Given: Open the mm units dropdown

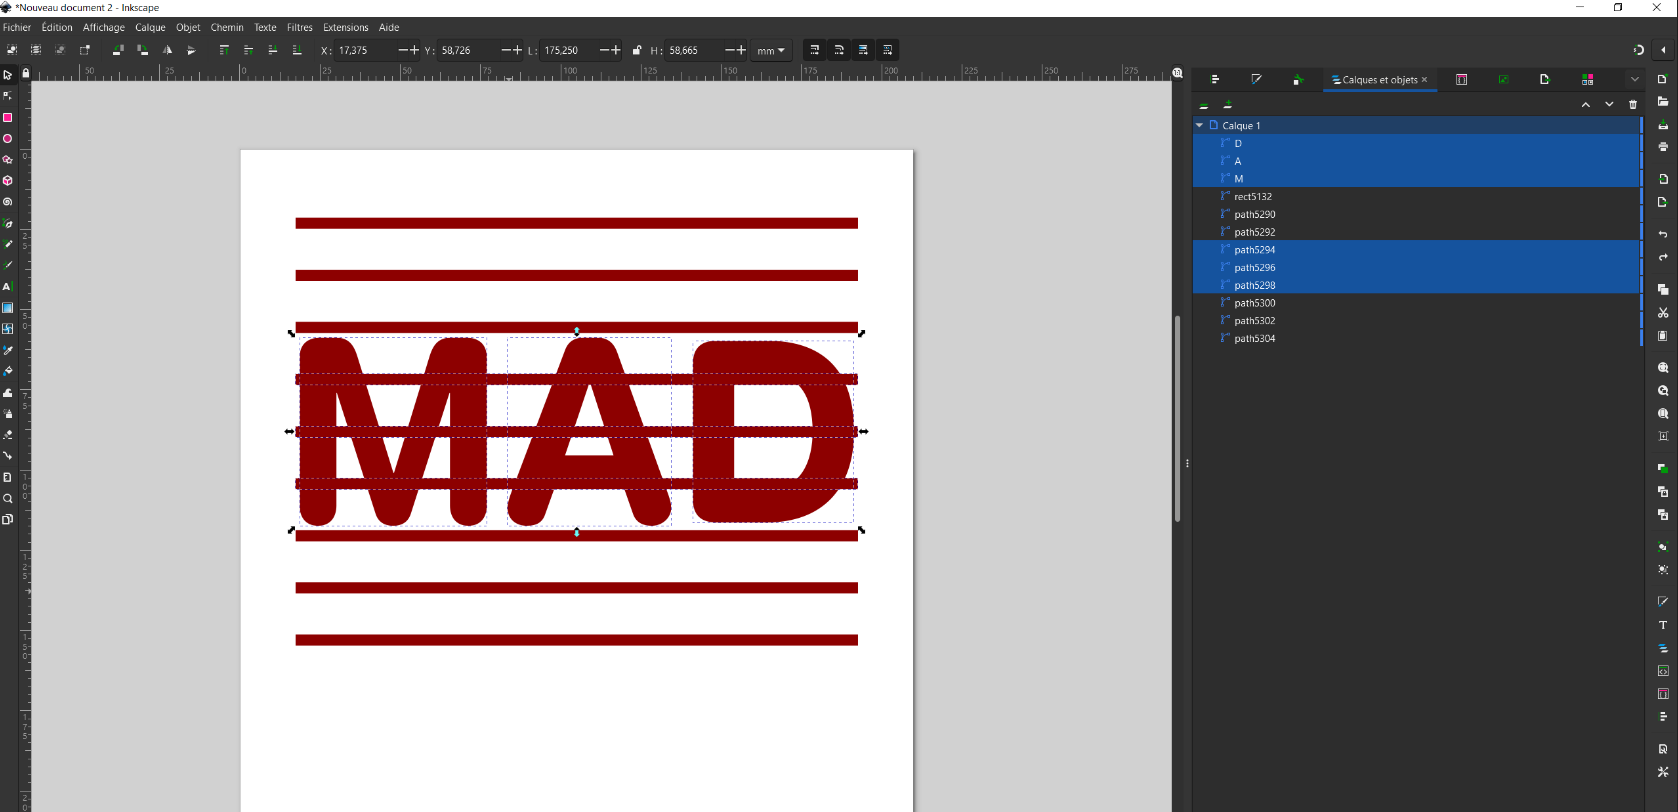Looking at the screenshot, I should (771, 50).
